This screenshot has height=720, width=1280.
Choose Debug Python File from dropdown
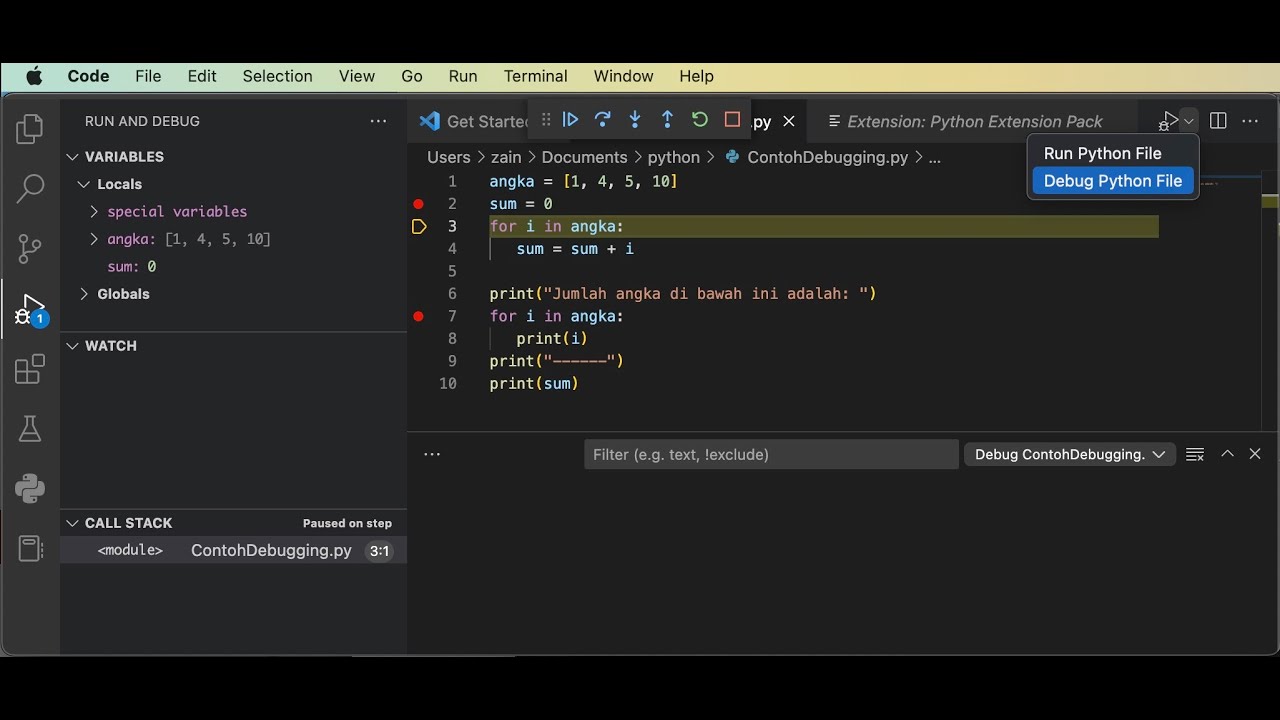[1112, 181]
